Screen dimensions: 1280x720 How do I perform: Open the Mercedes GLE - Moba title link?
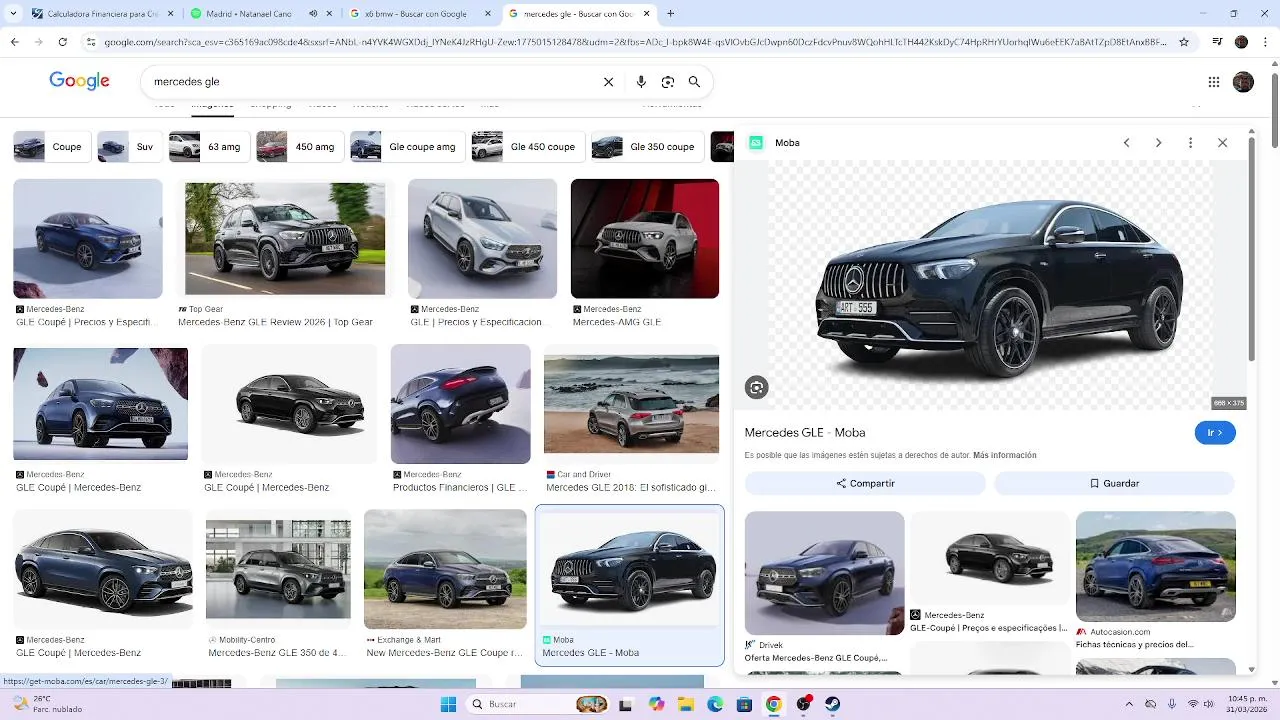[x=805, y=433]
